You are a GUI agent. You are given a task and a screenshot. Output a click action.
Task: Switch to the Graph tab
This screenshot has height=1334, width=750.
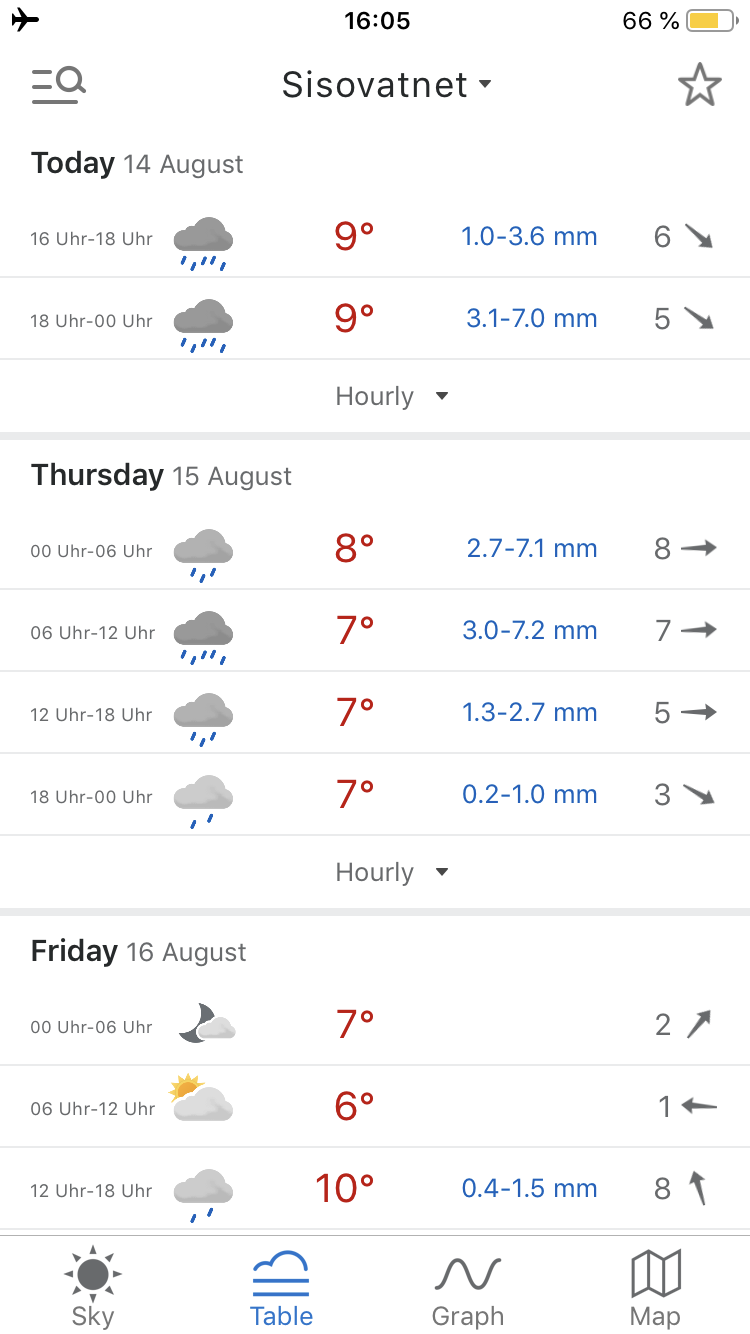coord(467,1286)
